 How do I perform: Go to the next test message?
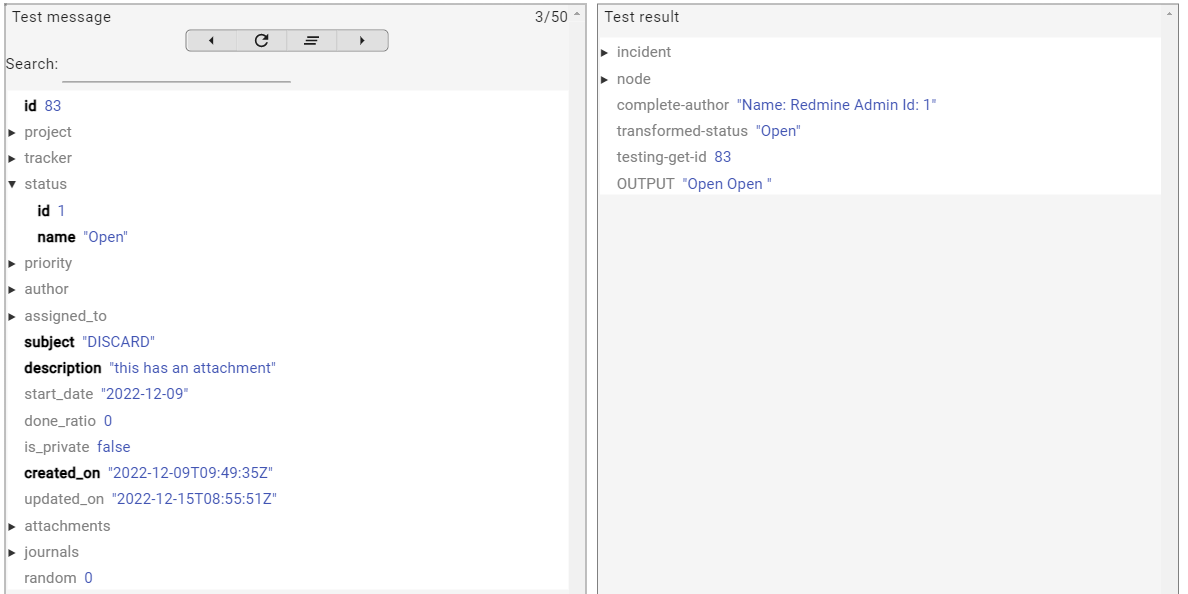362,41
